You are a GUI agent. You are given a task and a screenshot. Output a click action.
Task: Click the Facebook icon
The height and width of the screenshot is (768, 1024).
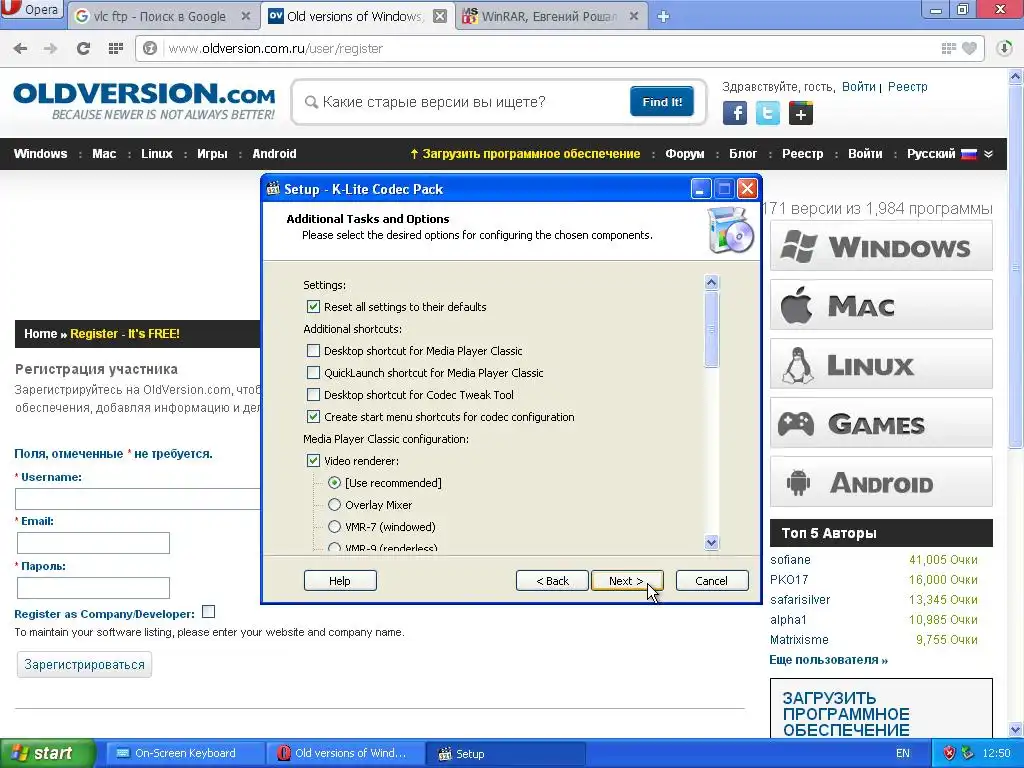point(735,114)
